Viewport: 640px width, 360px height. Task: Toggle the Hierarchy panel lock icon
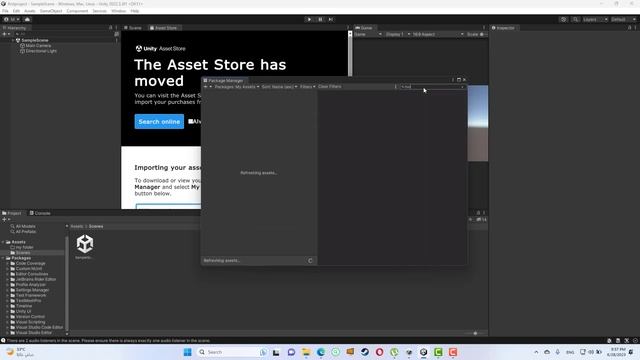click(x=111, y=28)
